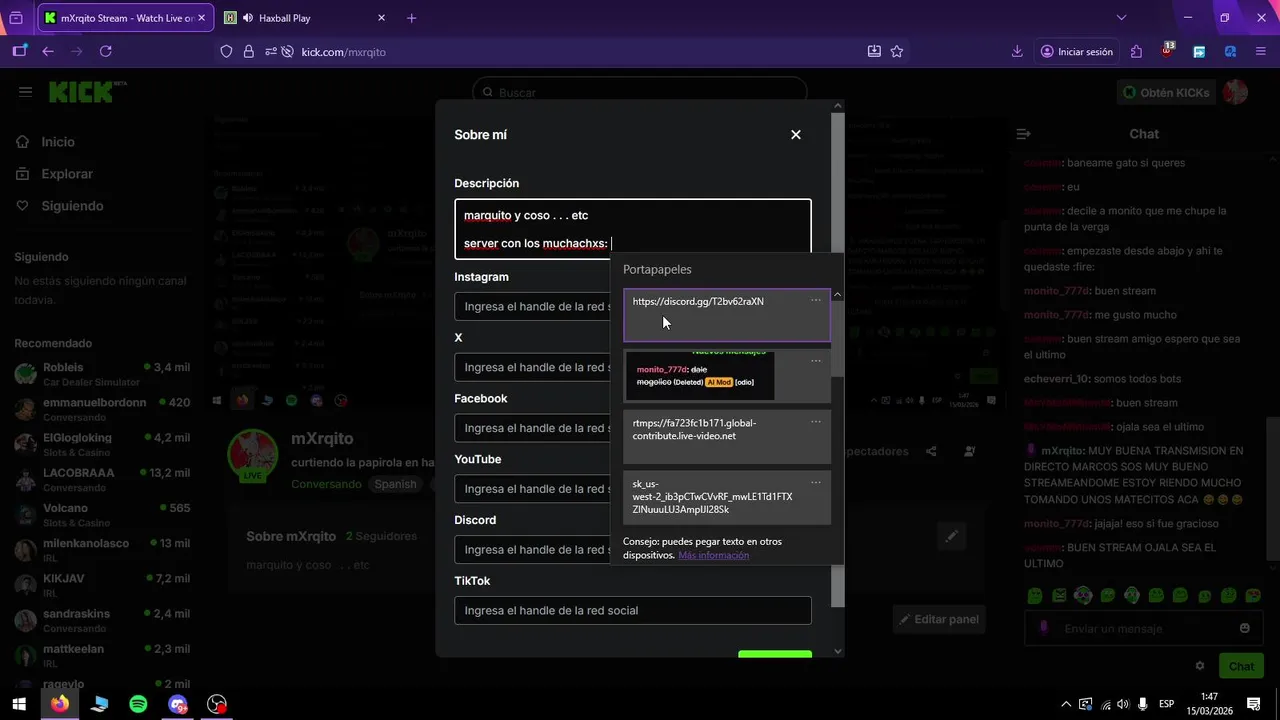Open recommended channel ElGlogloking
1280x720 pixels.
102,444
